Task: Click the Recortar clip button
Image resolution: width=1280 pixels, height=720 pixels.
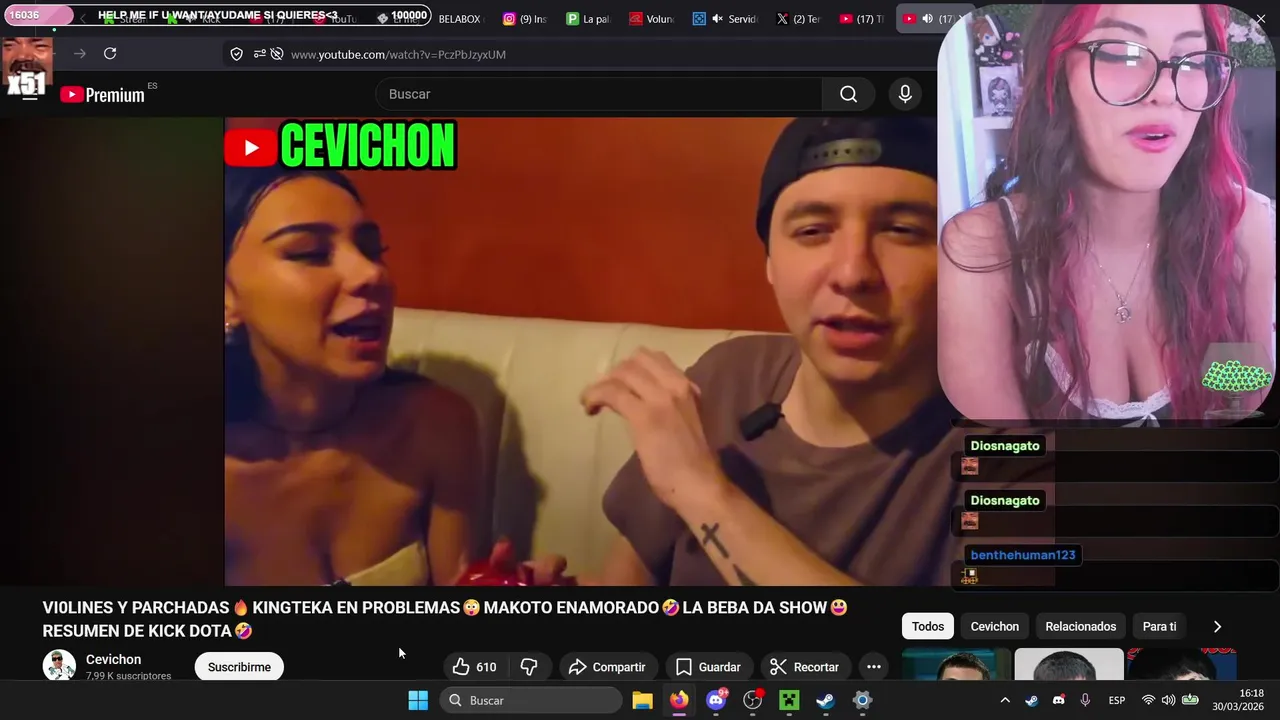Action: pyautogui.click(x=804, y=667)
